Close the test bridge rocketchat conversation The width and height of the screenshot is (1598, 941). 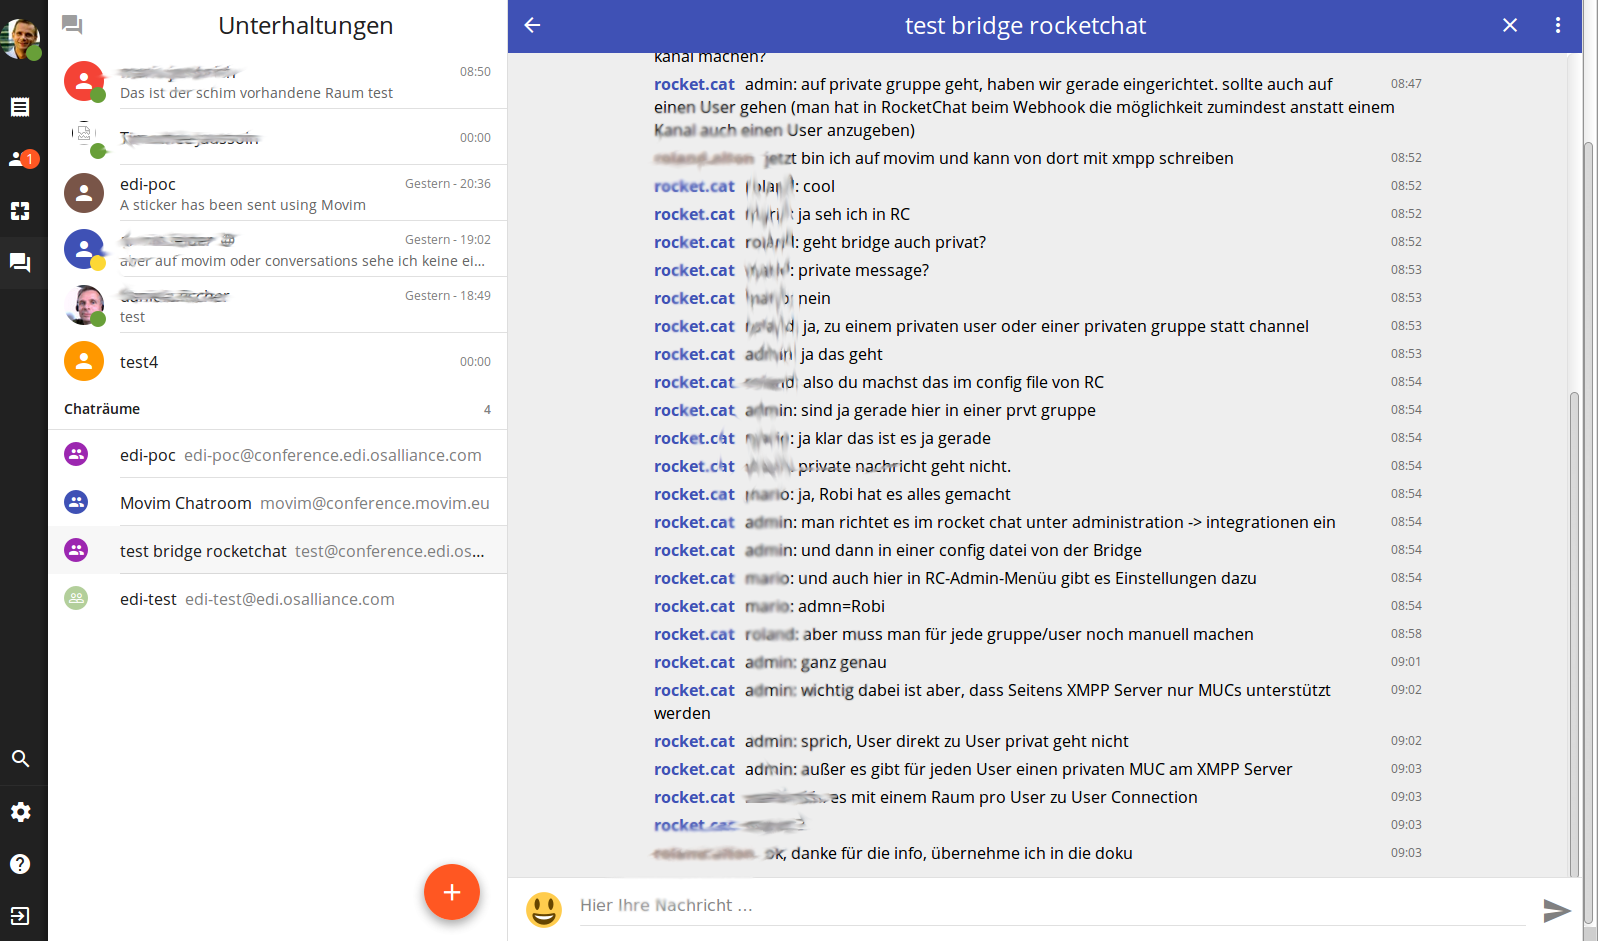click(1510, 25)
